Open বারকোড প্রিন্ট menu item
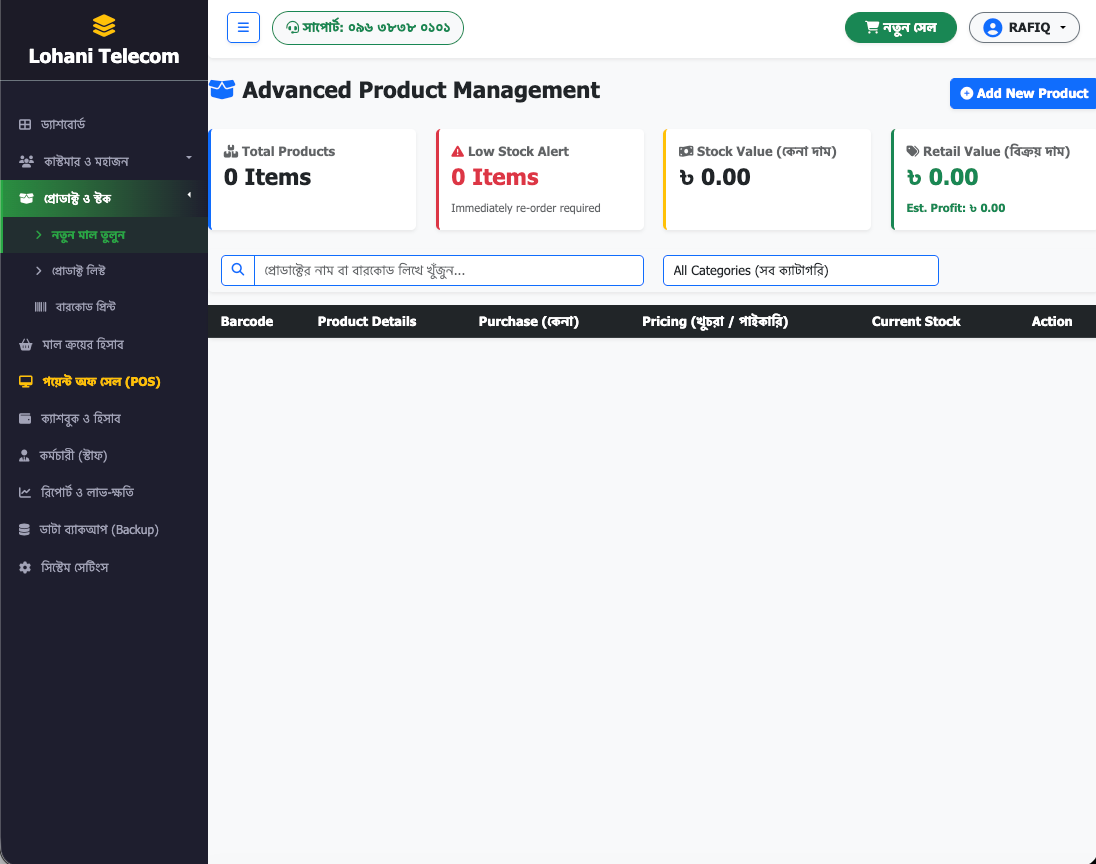Screen dimensions: 1096x864 coord(103,306)
